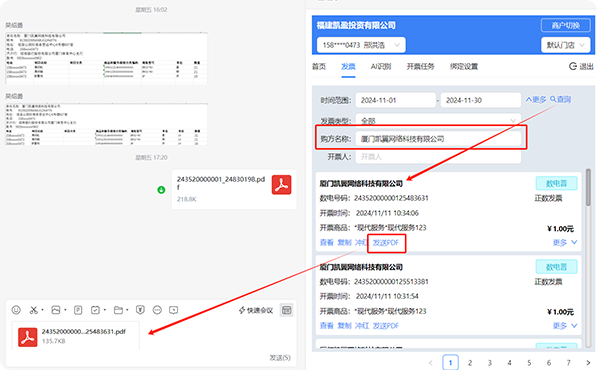
Task: Open the 158****0473 account dropdown
Action: [x=361, y=45]
